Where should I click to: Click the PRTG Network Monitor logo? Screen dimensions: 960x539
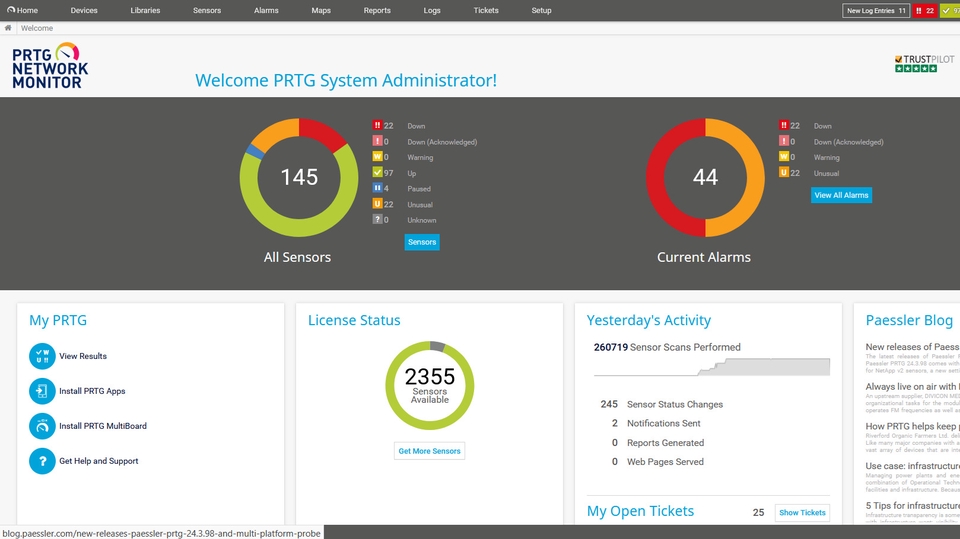pos(50,66)
